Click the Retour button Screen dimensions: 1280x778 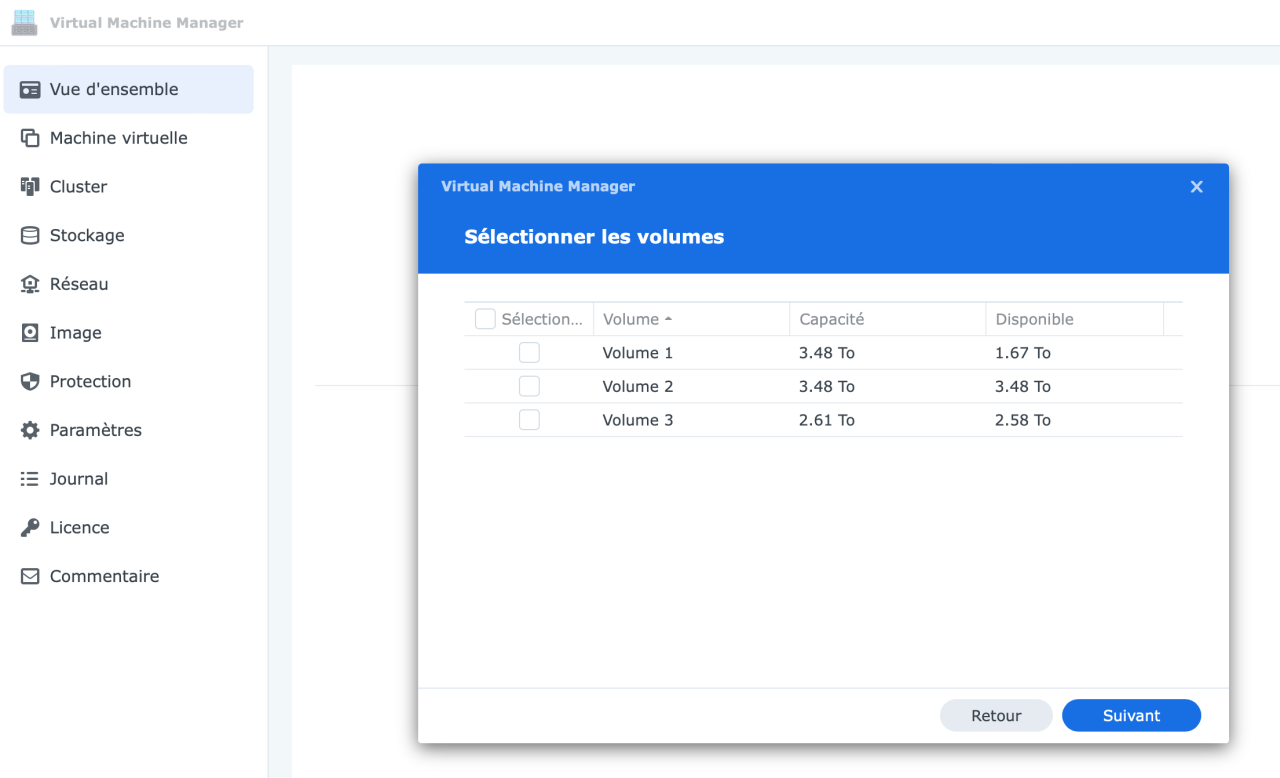(996, 715)
